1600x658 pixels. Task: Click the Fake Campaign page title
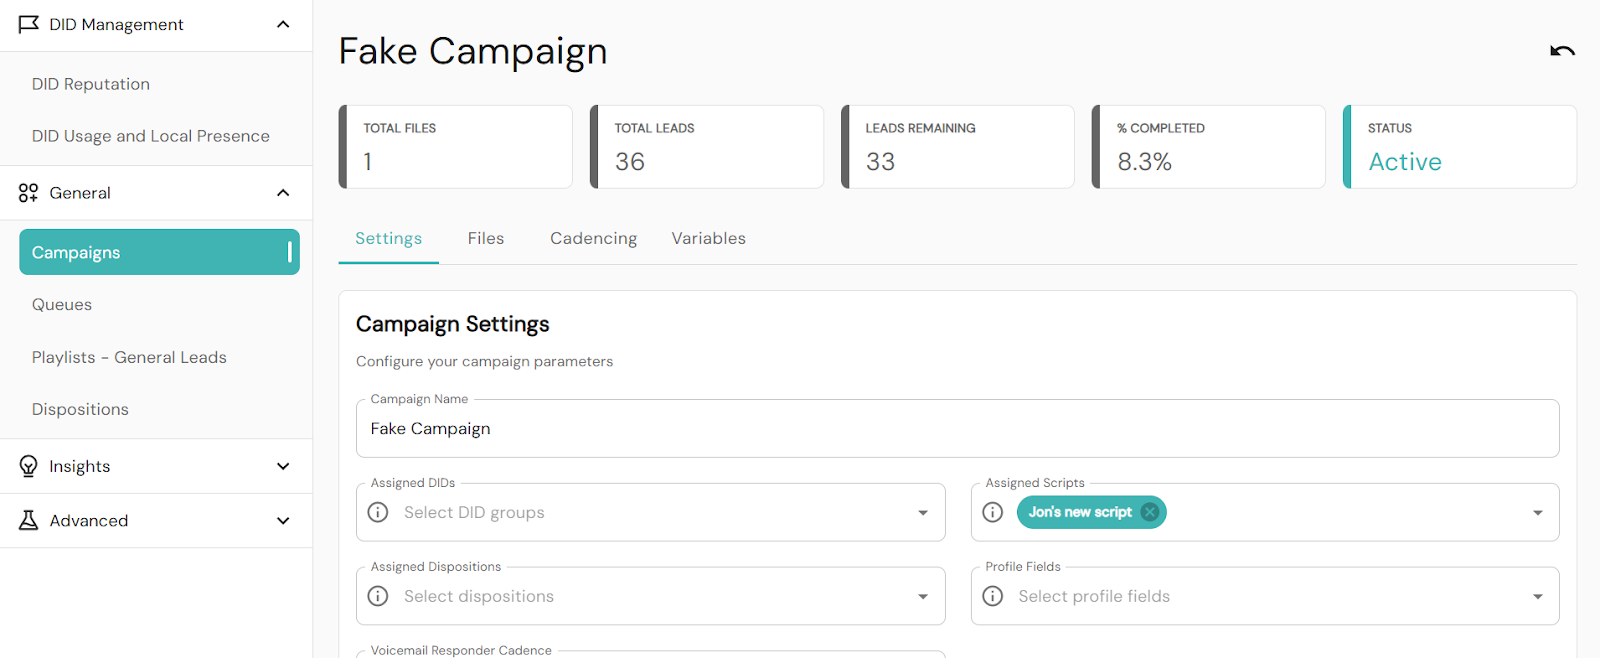[x=473, y=51]
